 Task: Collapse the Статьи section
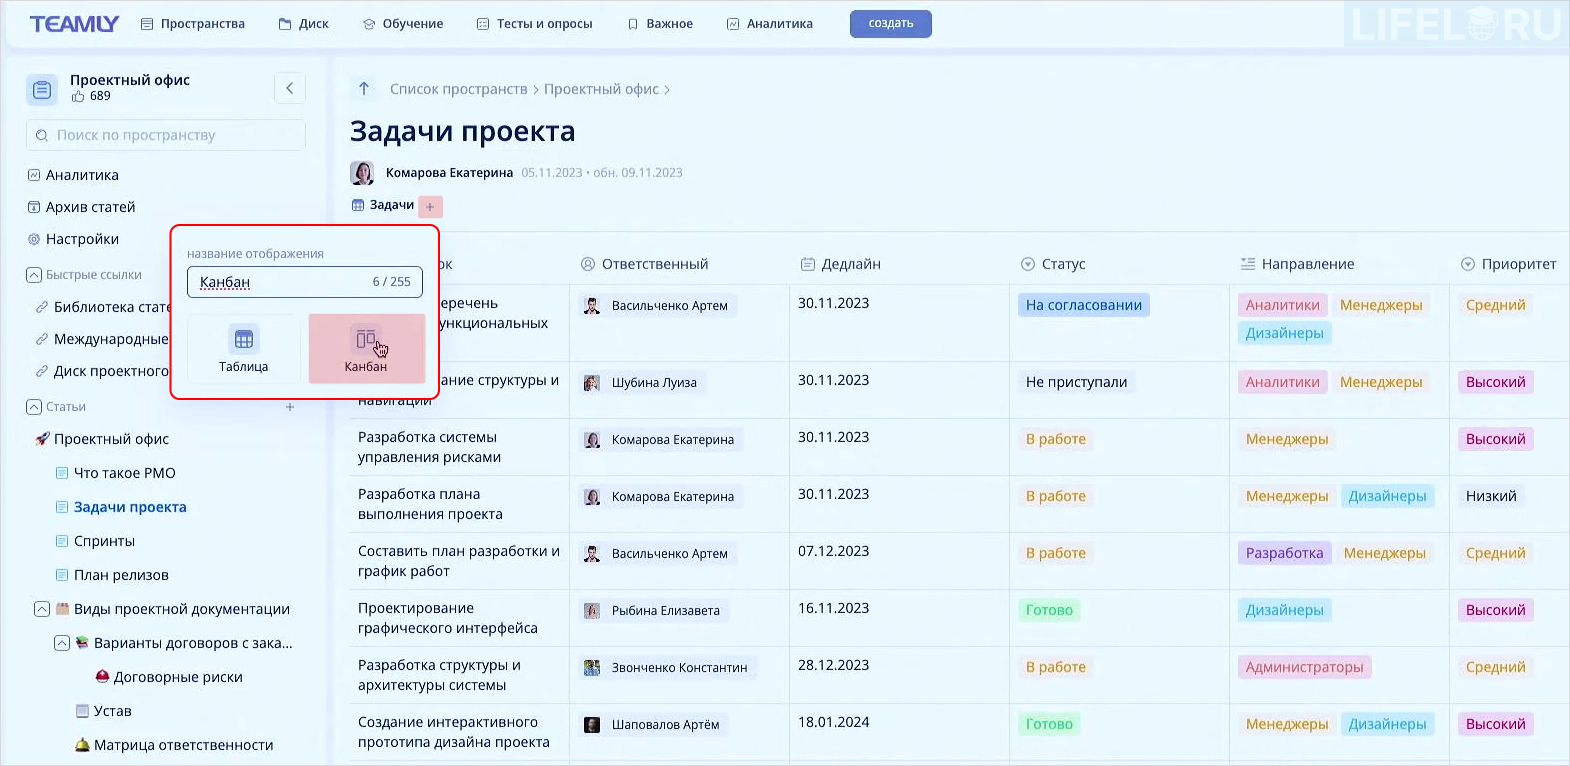coord(34,407)
